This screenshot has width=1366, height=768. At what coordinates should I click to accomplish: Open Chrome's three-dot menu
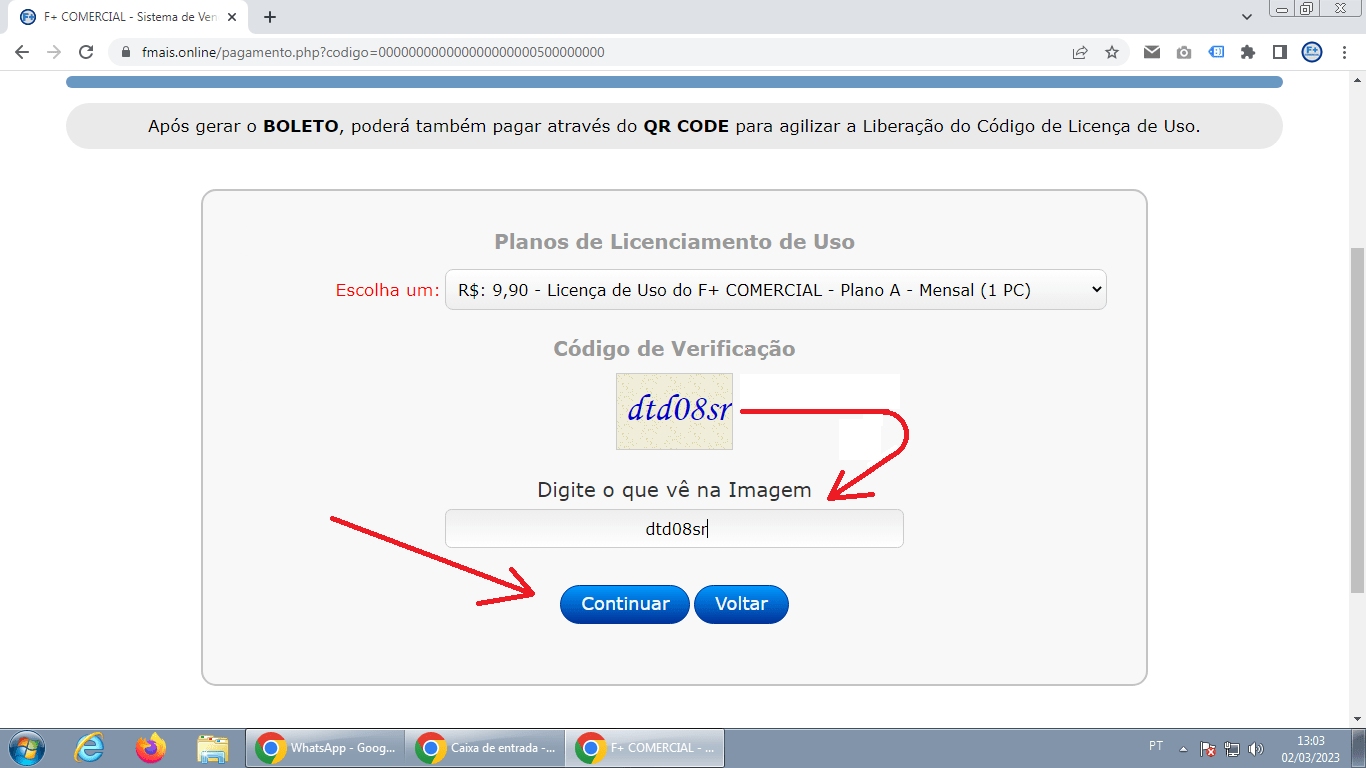(1345, 52)
